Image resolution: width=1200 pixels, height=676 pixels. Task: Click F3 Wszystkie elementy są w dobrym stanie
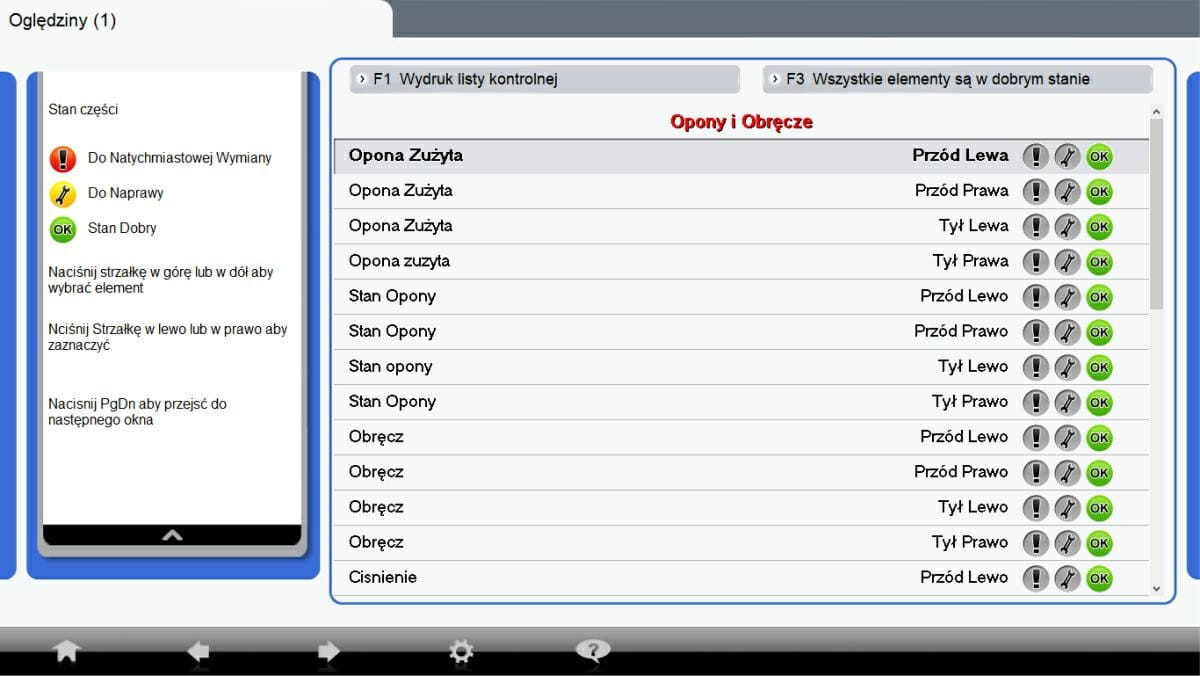click(x=957, y=79)
